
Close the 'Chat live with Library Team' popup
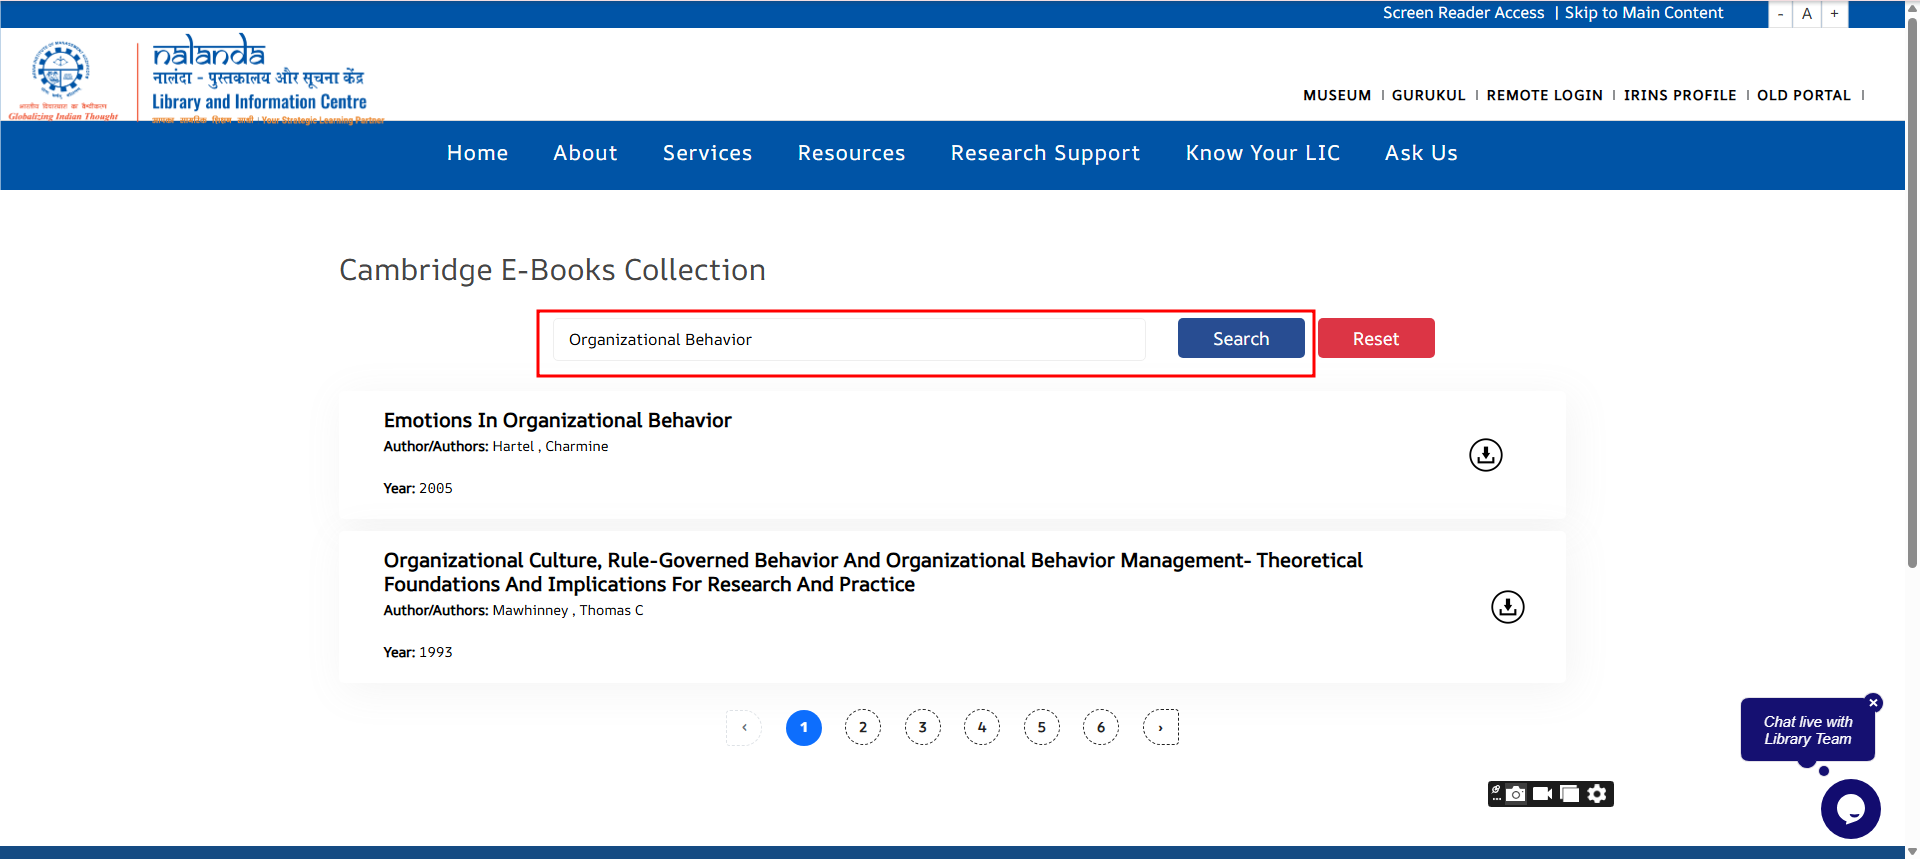(x=1874, y=703)
